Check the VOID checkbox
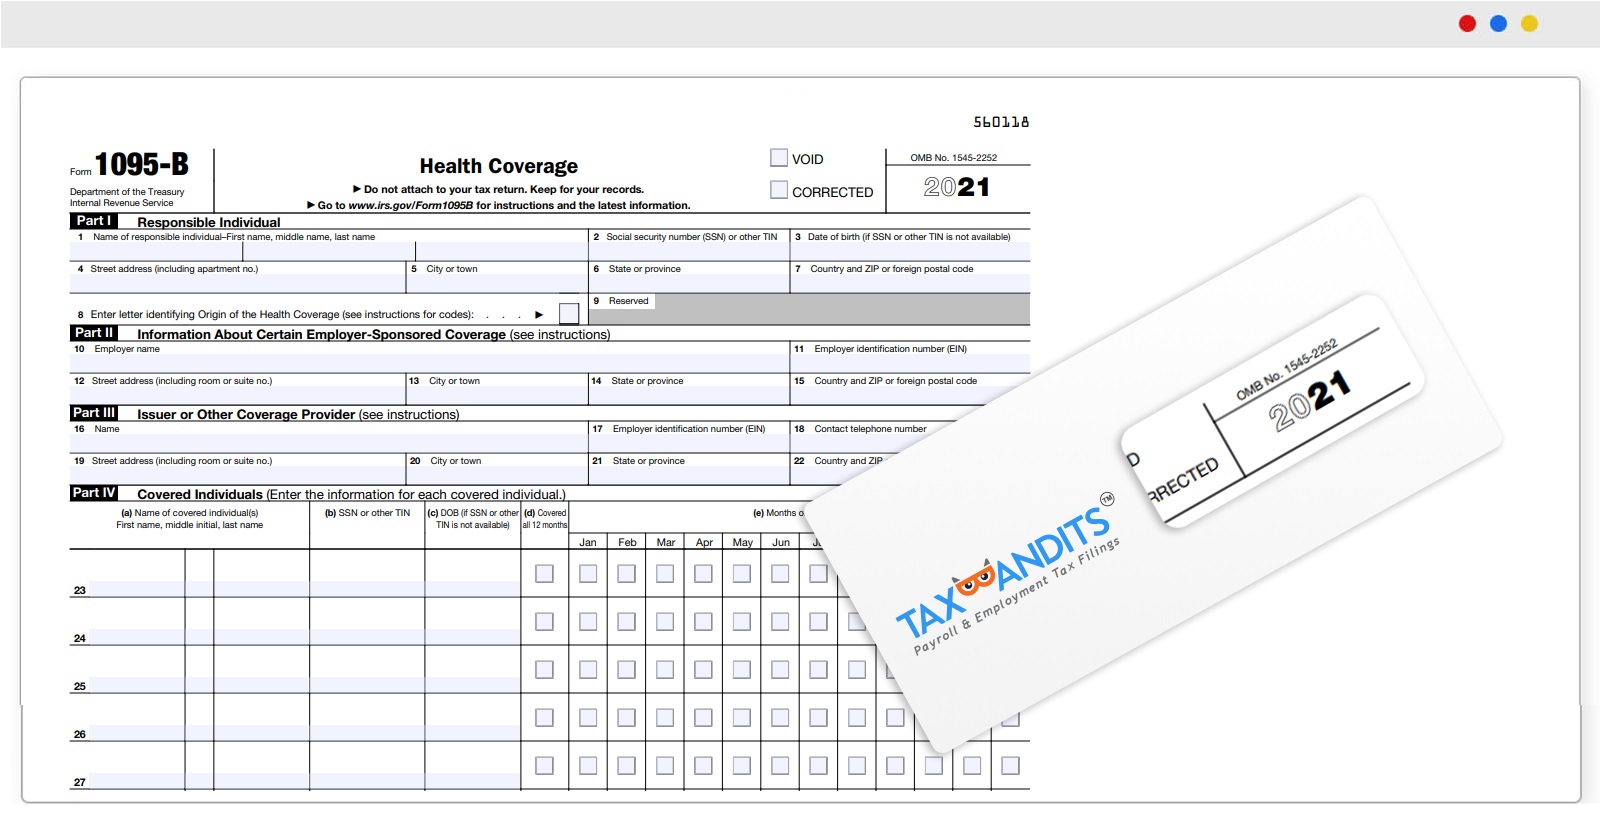1600x833 pixels. [x=779, y=158]
